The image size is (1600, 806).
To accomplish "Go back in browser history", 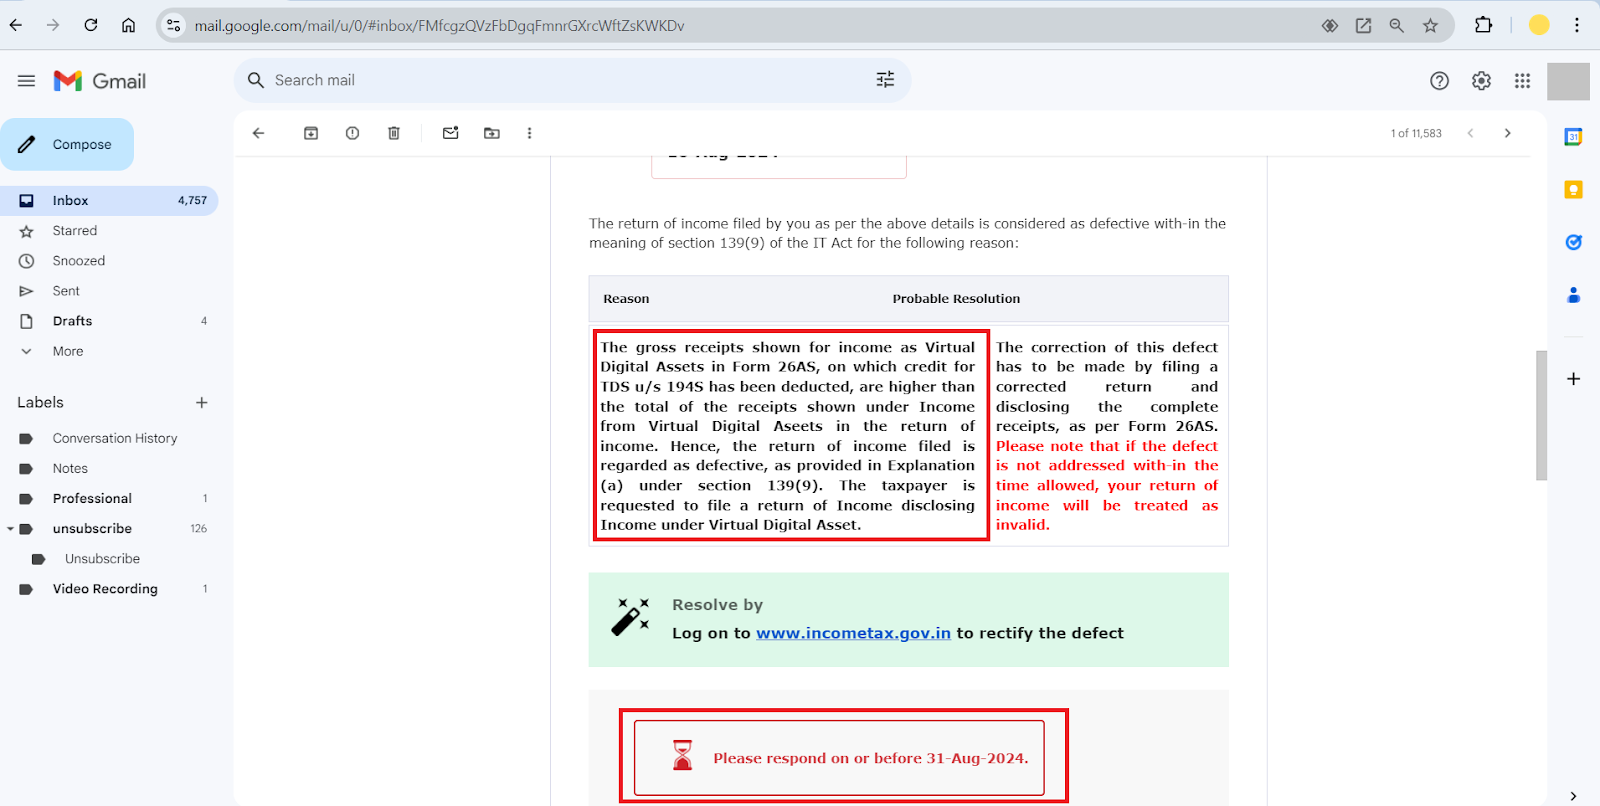I will pyautogui.click(x=16, y=25).
